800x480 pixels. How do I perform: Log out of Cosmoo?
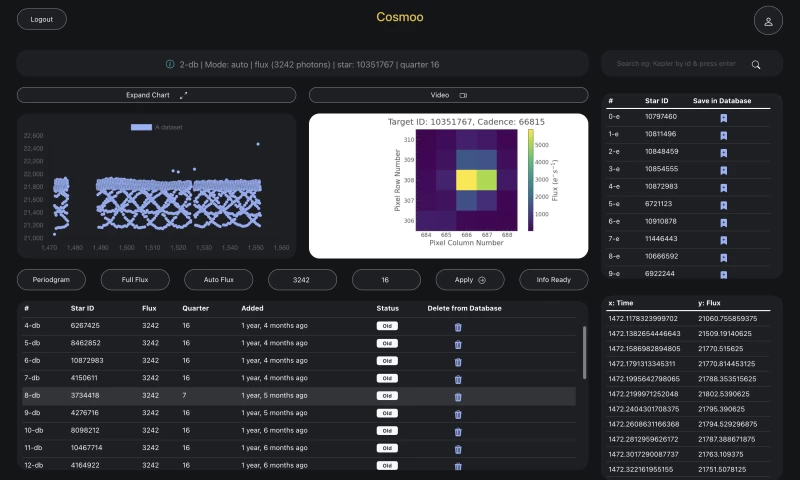(42, 19)
